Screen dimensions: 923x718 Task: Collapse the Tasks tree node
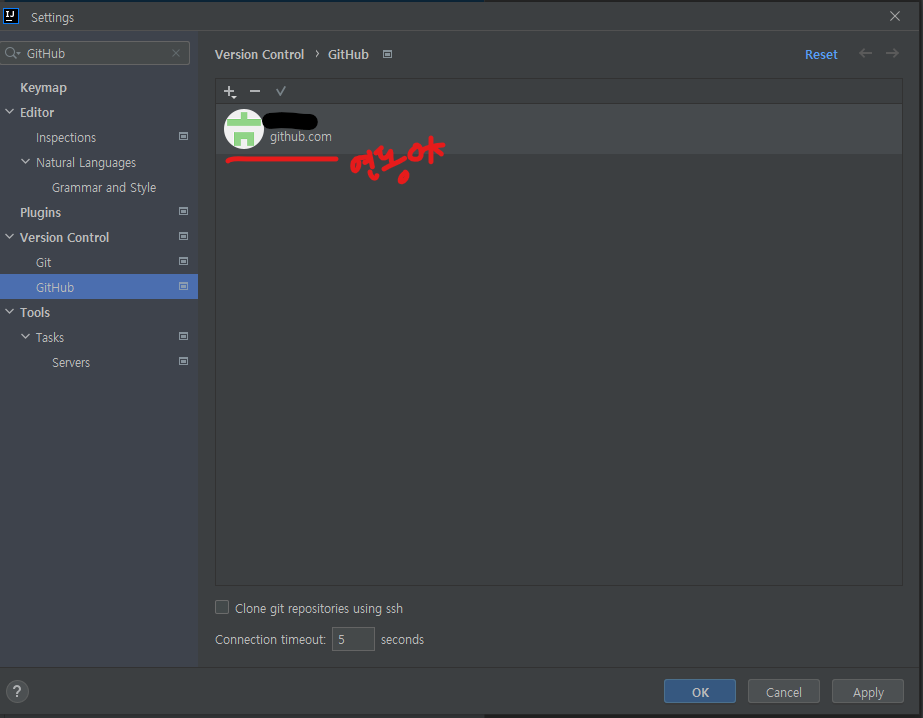tap(25, 337)
